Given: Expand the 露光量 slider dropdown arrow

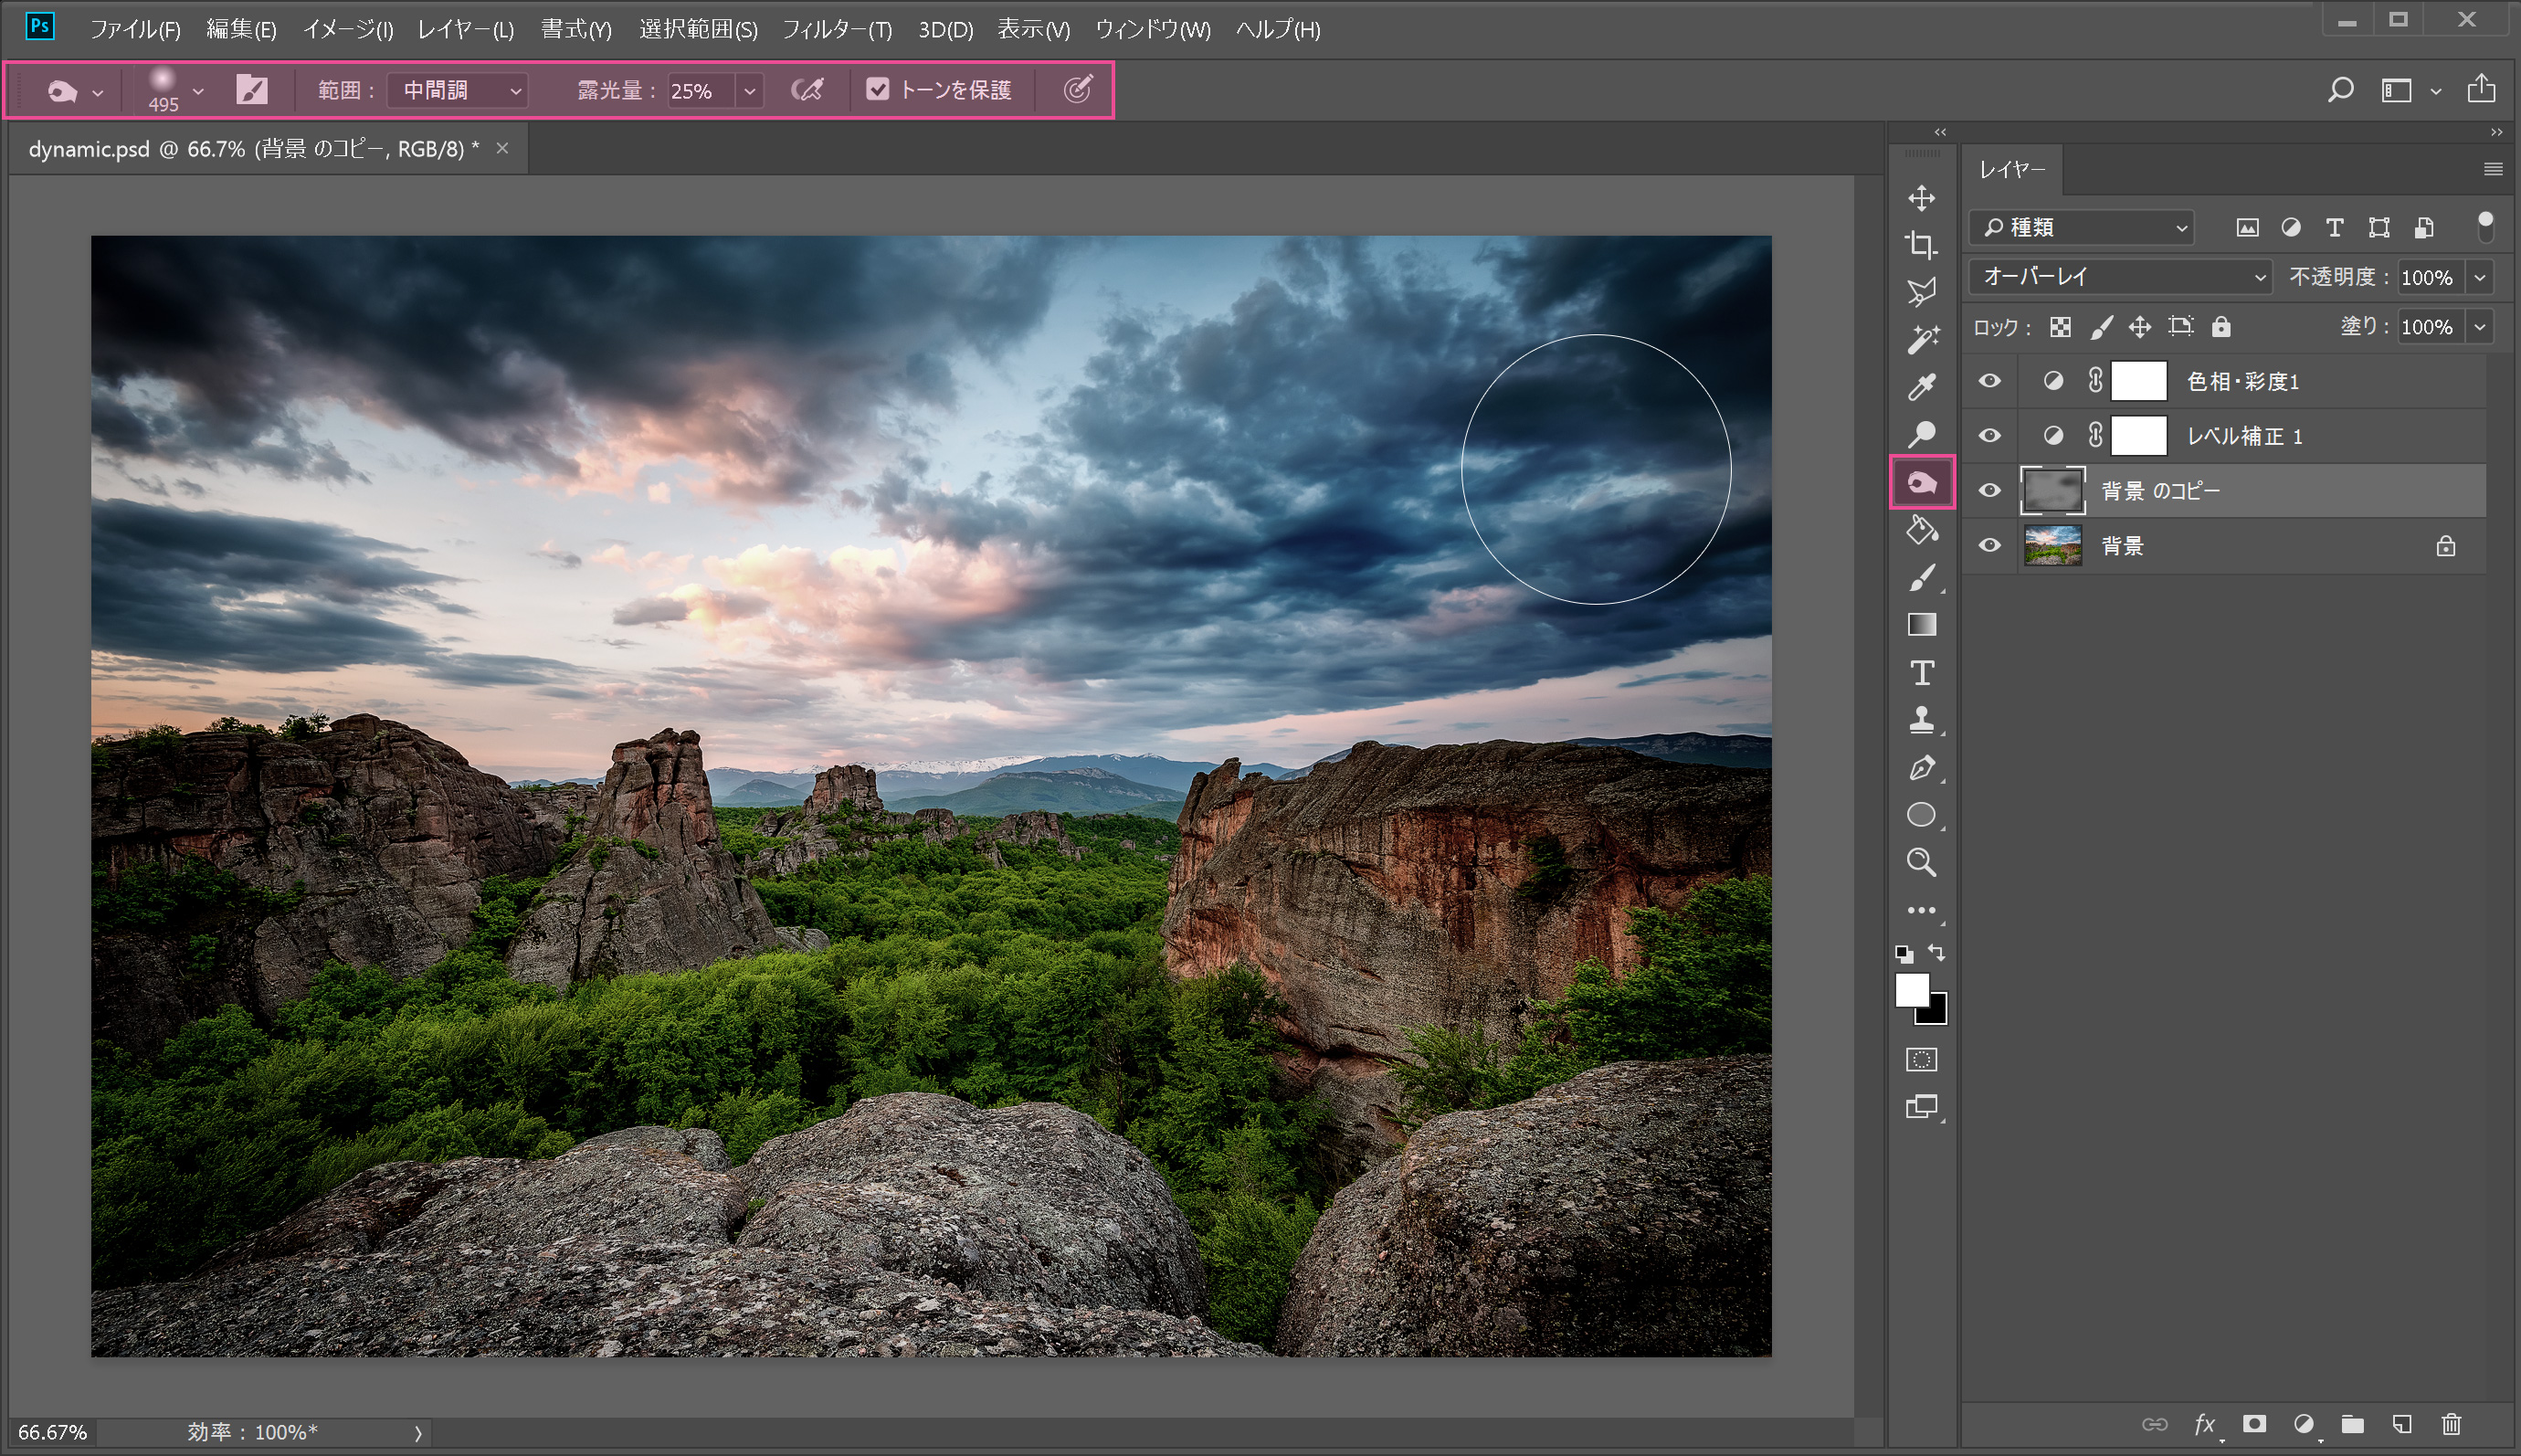Looking at the screenshot, I should click(x=750, y=91).
